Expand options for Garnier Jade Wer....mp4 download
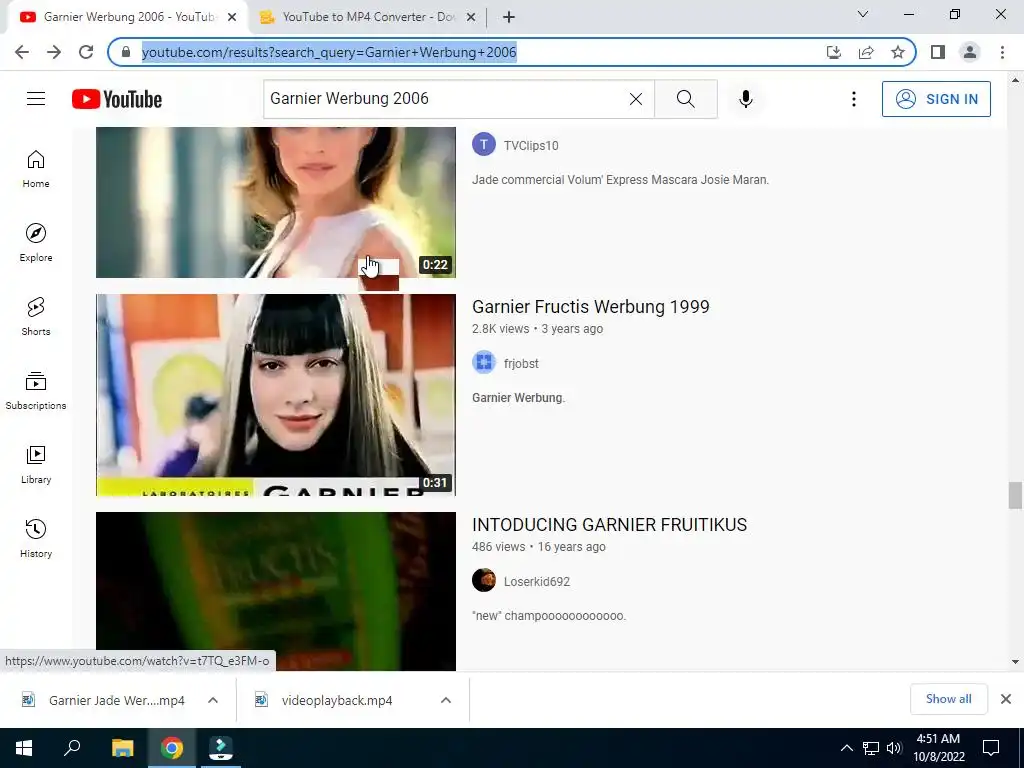1024x768 pixels. (x=213, y=700)
